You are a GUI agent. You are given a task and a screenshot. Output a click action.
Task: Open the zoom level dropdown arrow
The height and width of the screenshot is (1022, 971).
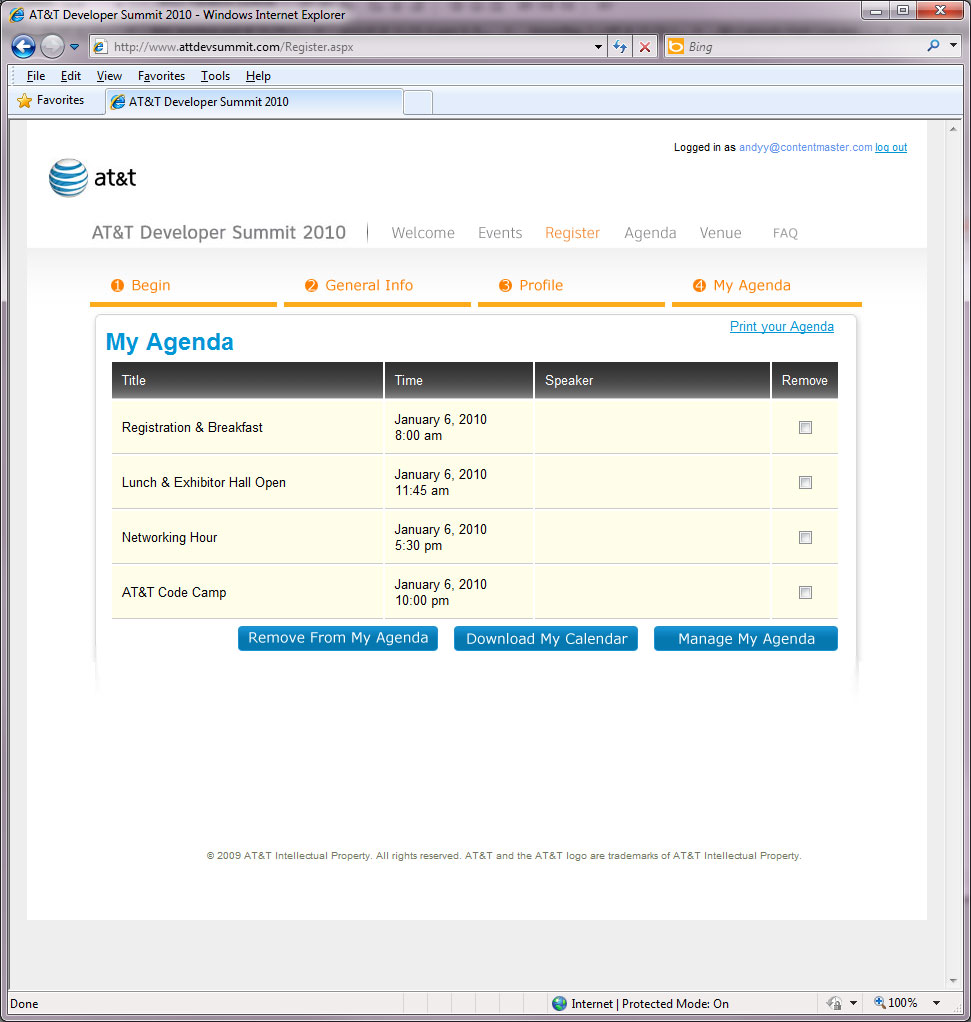pyautogui.click(x=936, y=1003)
